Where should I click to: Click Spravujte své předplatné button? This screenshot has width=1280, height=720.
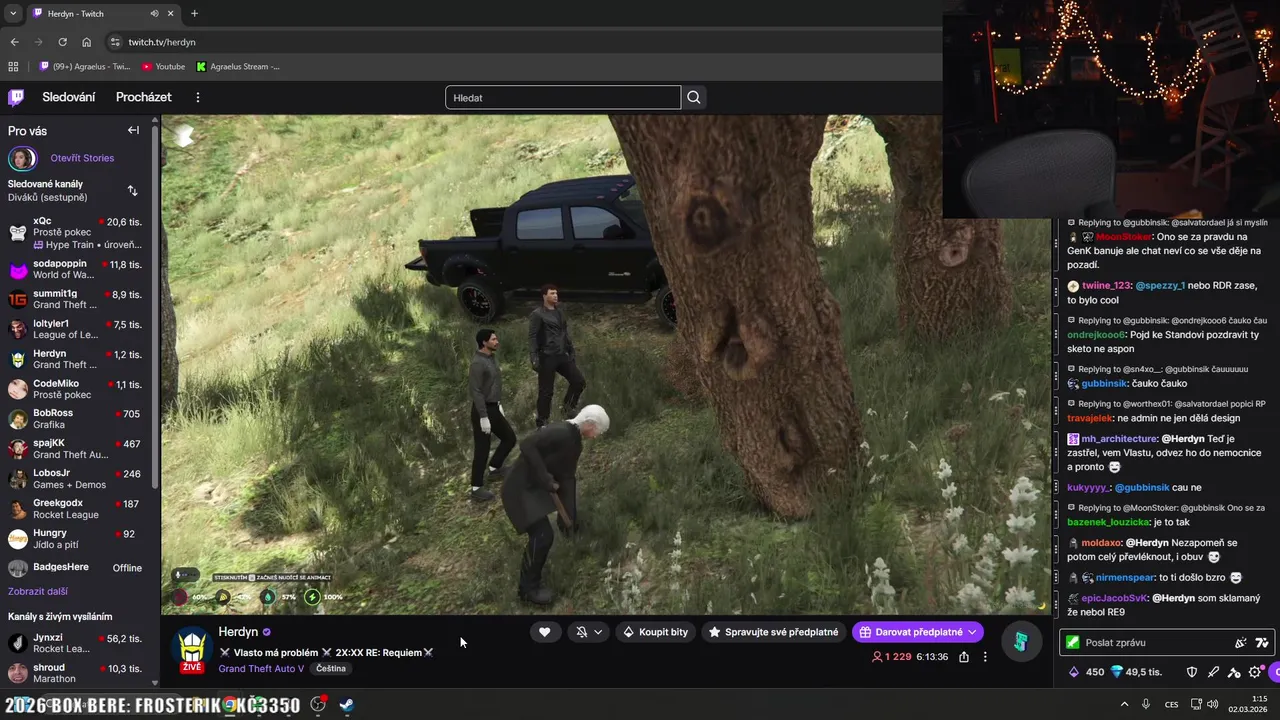773,632
